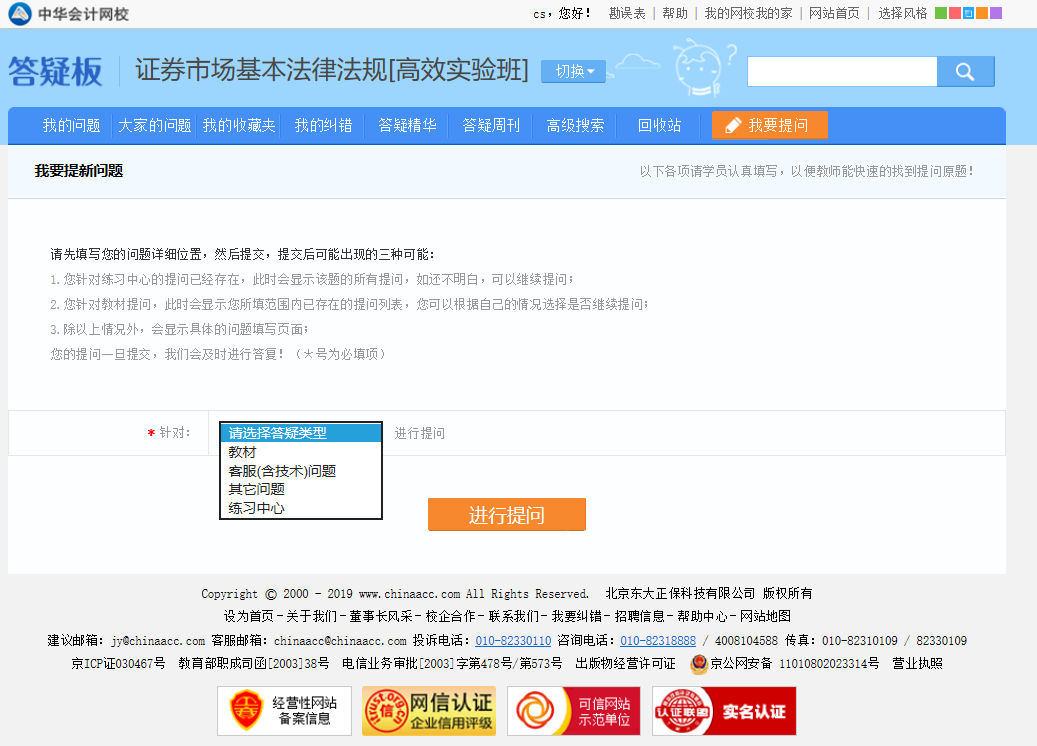This screenshot has height=746, width=1037.
Task: Click the 京公网安备 police badge icon
Action: (x=698, y=663)
